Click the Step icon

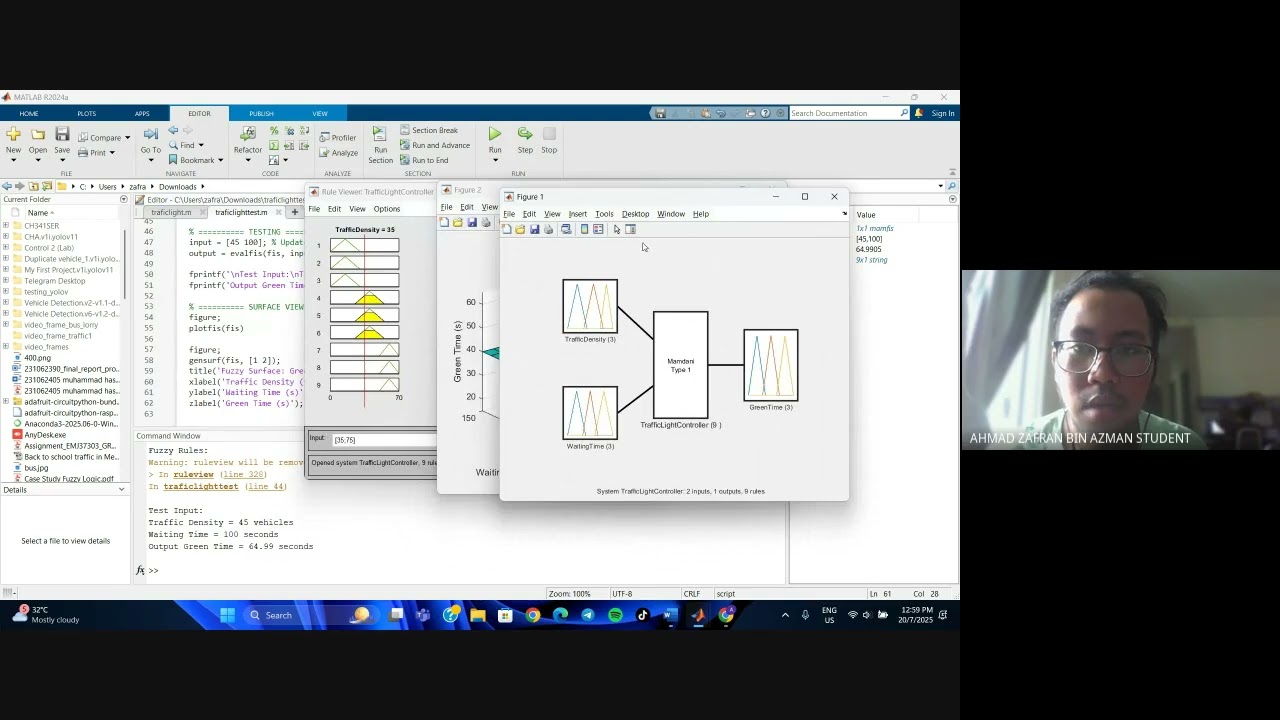coord(525,134)
